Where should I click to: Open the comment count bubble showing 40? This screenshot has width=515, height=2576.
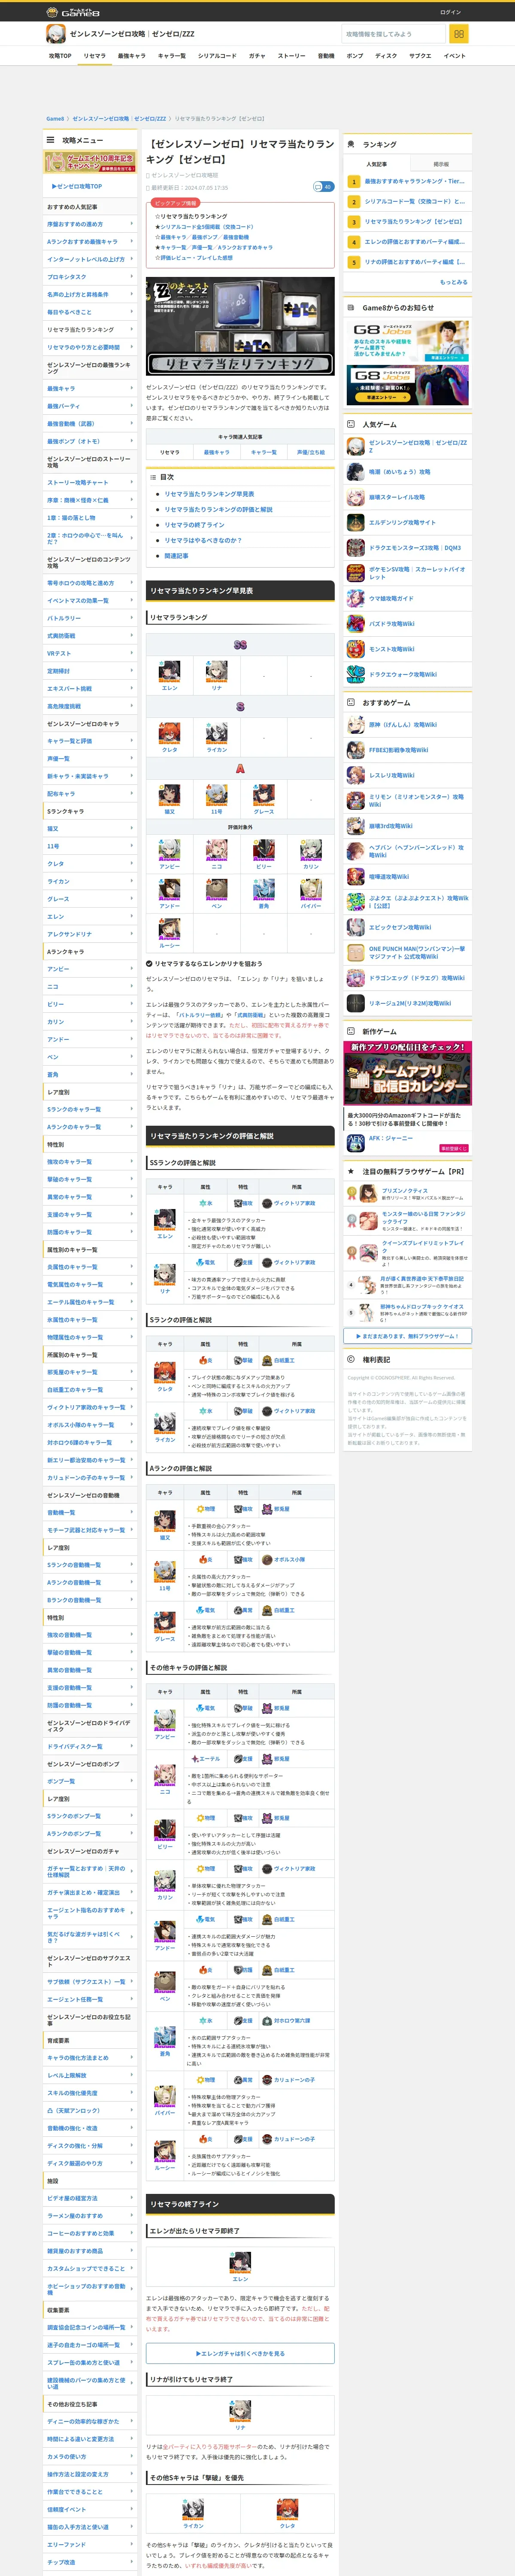pyautogui.click(x=323, y=187)
